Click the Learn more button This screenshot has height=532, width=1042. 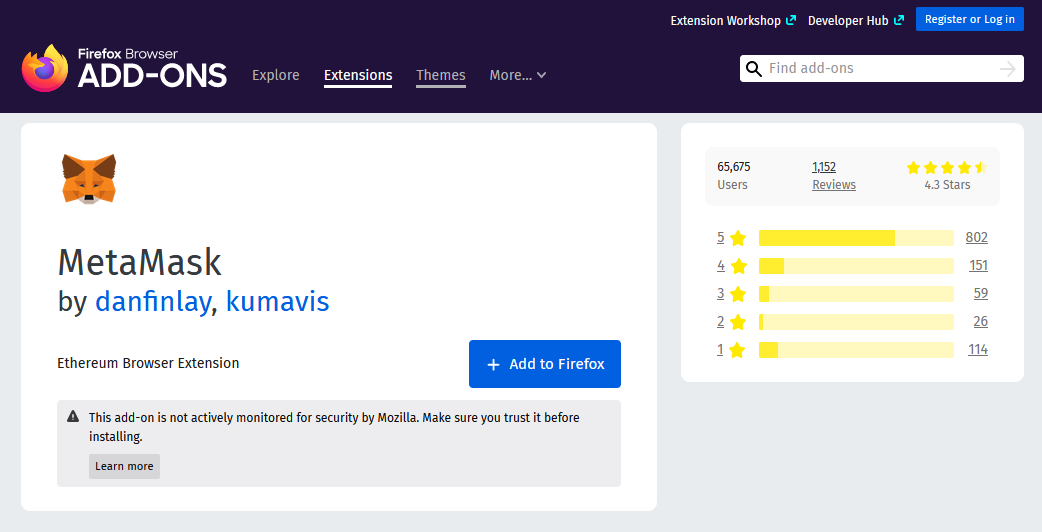[124, 466]
